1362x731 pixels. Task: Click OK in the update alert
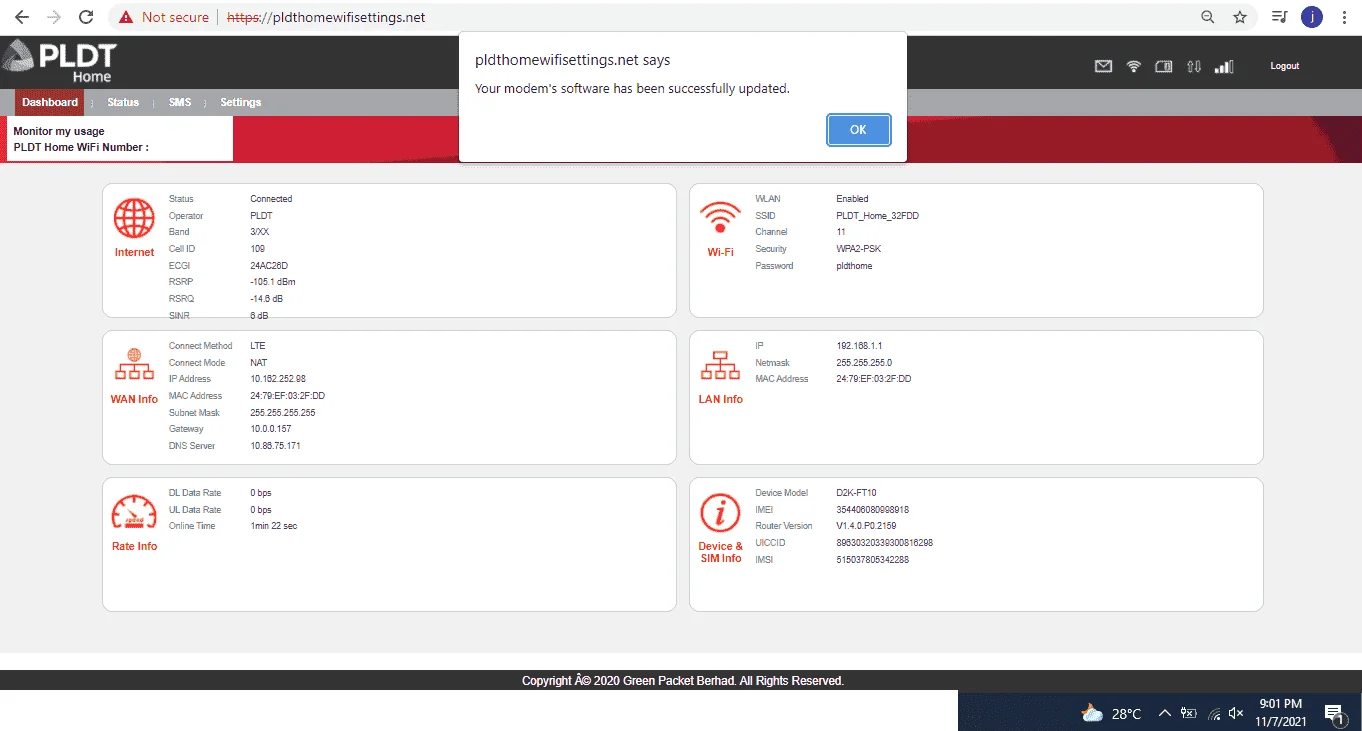[858, 129]
